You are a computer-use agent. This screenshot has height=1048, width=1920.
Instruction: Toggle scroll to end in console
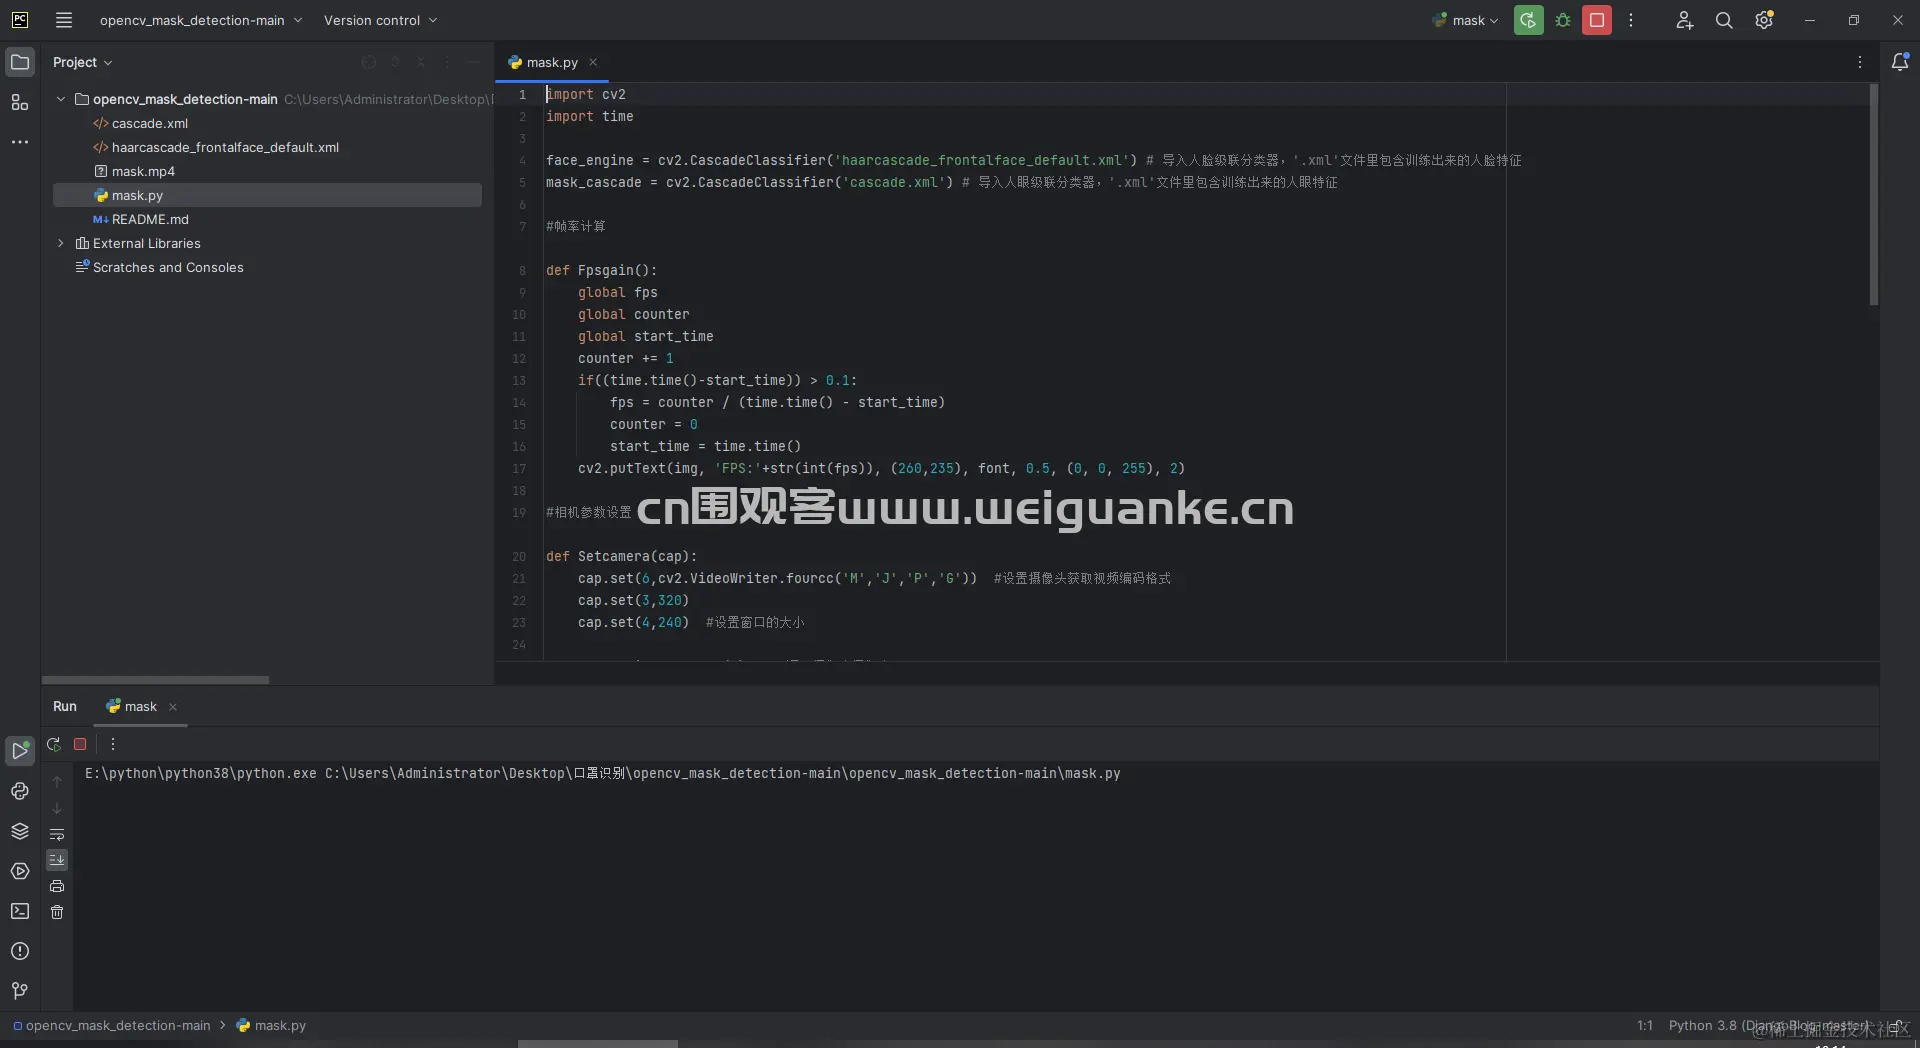57,860
